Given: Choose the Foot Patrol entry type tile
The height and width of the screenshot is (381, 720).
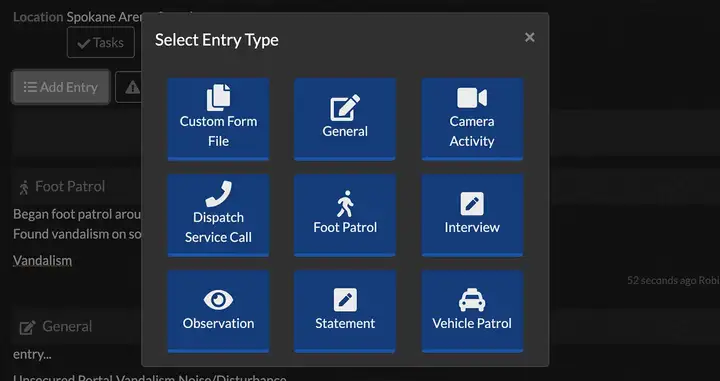Looking at the screenshot, I should click(345, 215).
